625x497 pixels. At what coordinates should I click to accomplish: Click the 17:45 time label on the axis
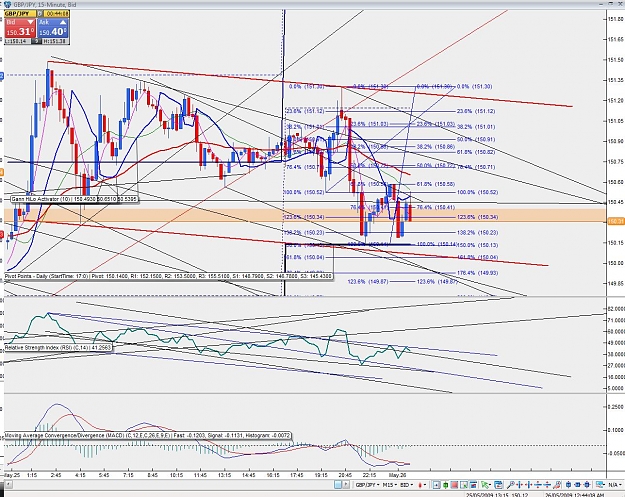pos(297,475)
